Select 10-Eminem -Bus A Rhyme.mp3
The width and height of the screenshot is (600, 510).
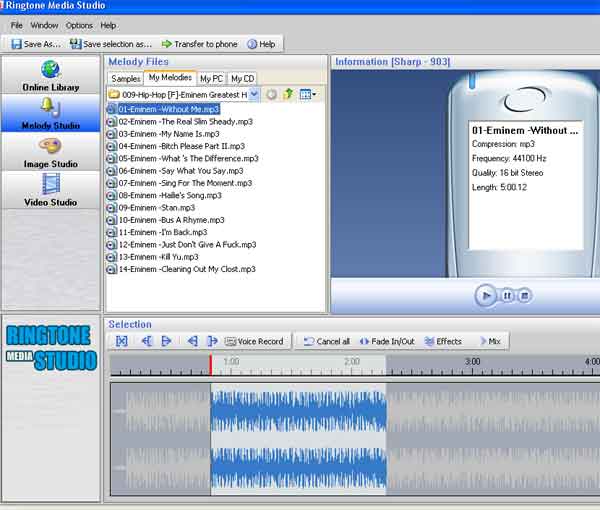click(x=166, y=220)
